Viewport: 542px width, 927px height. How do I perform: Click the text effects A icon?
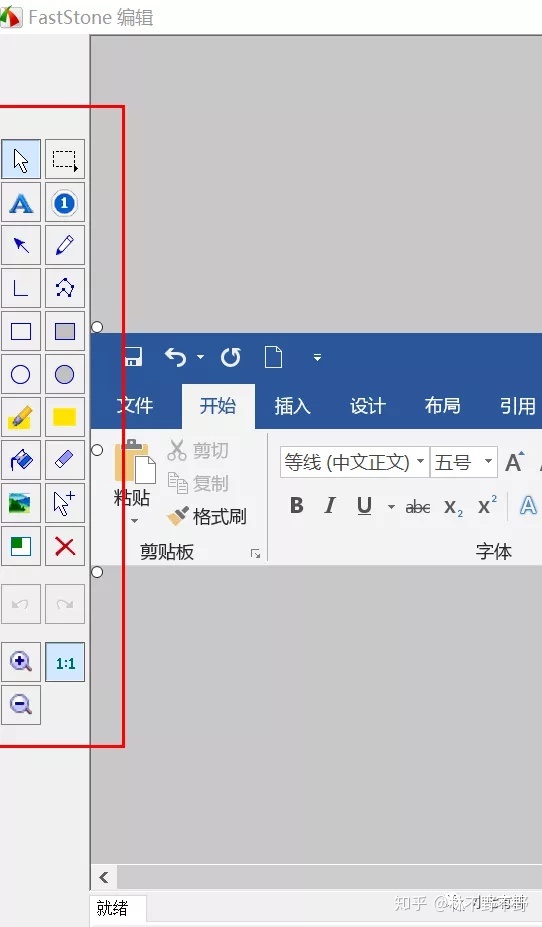(x=527, y=505)
